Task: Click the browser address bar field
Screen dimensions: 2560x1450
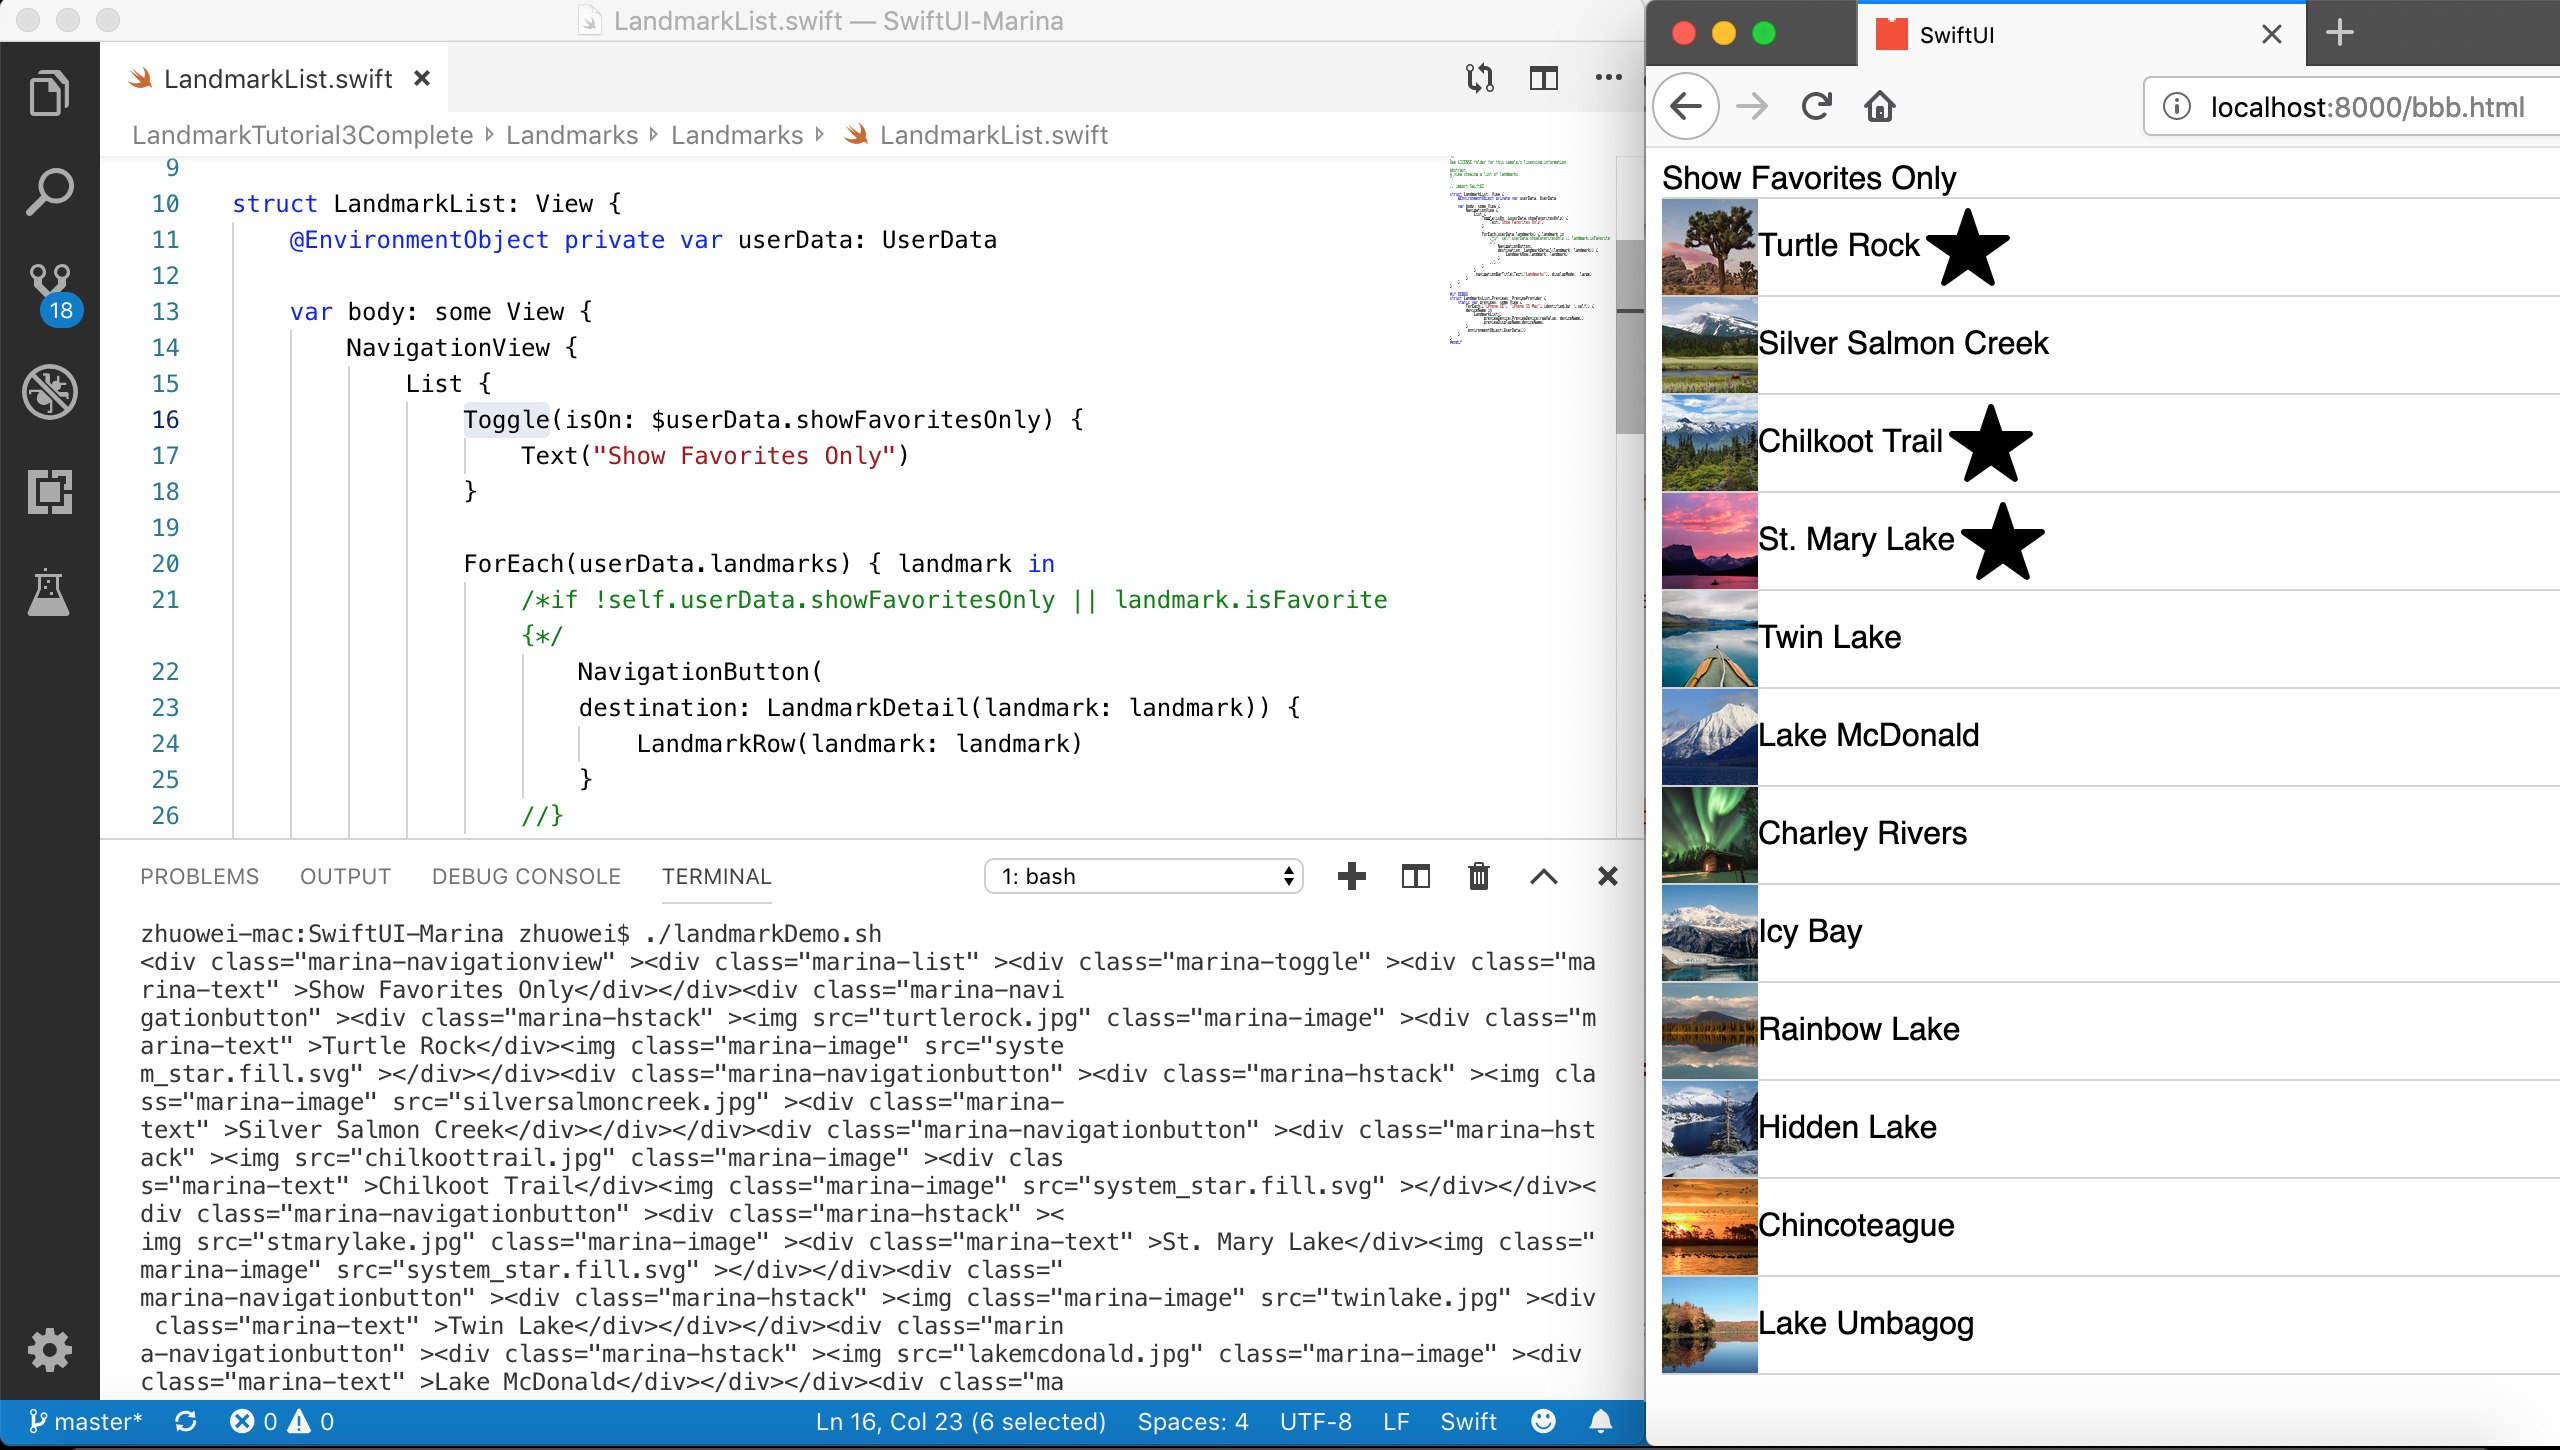Action: 2366,107
